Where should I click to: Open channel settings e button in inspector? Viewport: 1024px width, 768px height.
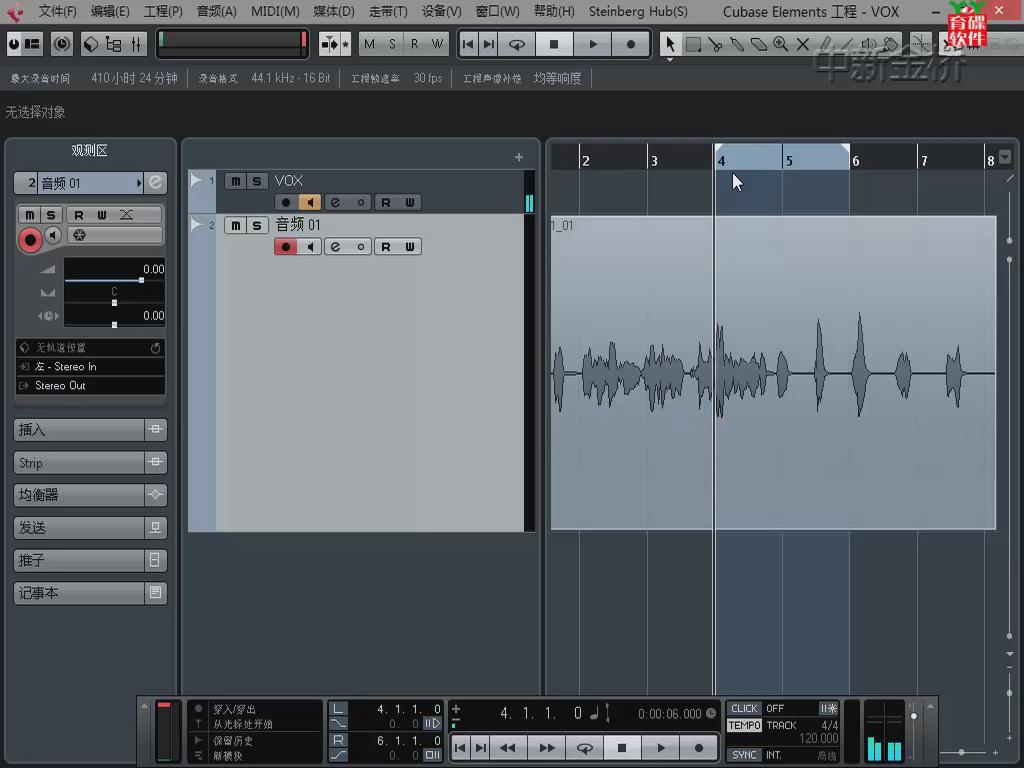(155, 183)
